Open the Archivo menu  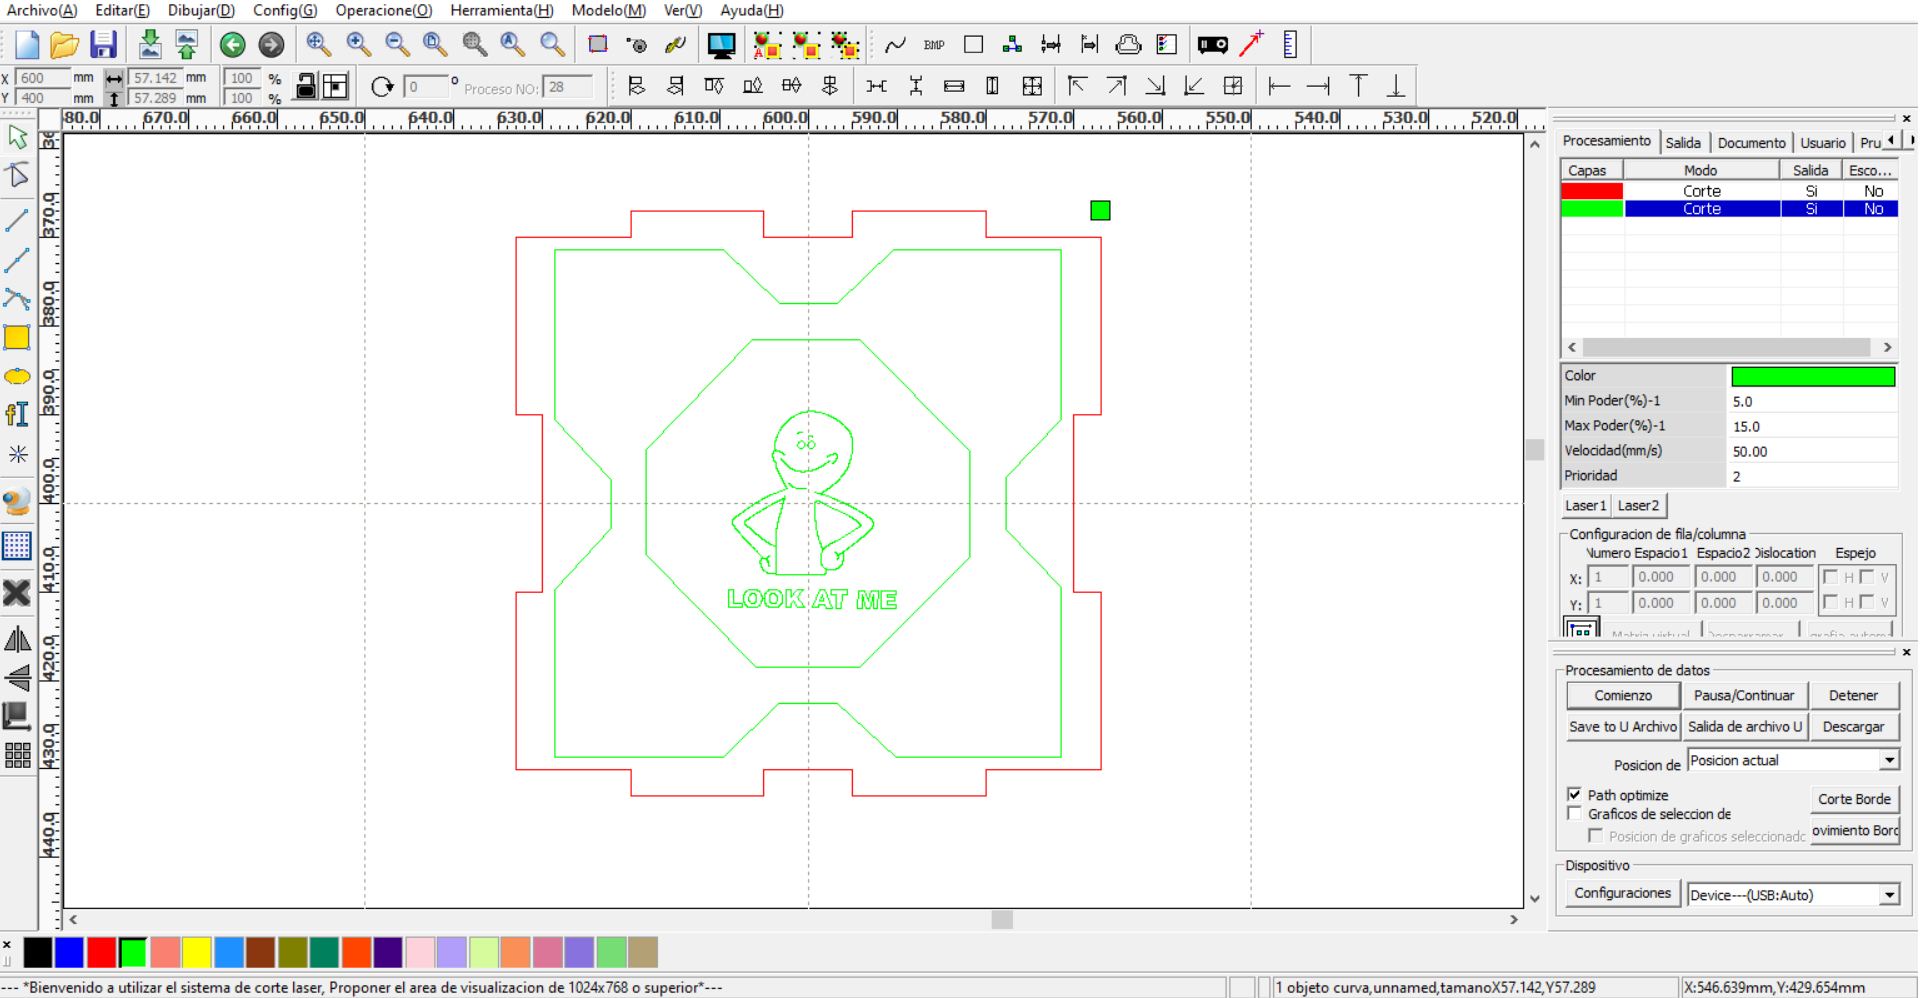41,10
